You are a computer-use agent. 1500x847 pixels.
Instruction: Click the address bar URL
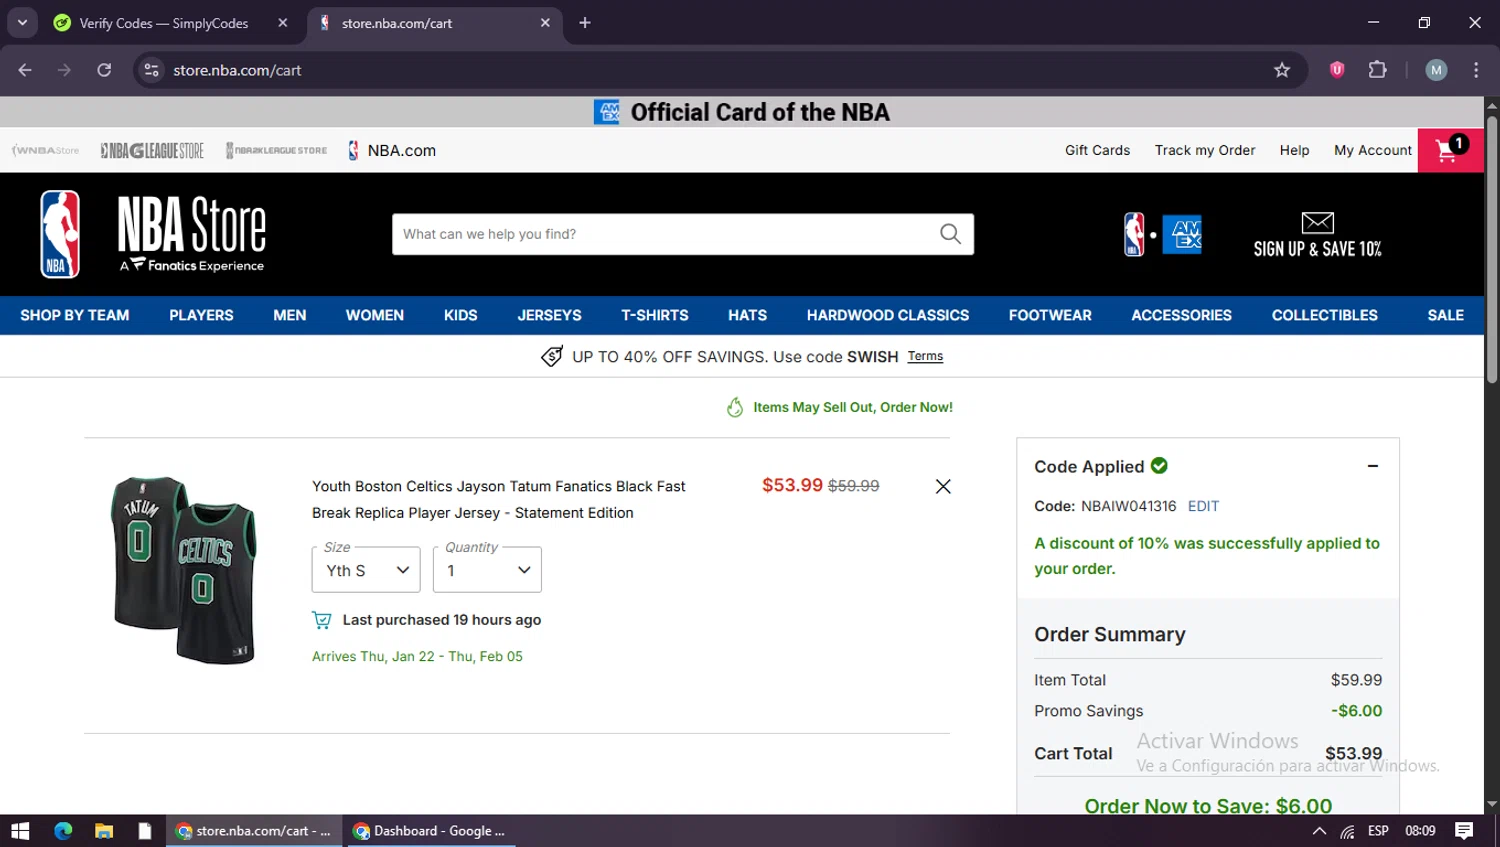[x=237, y=70]
